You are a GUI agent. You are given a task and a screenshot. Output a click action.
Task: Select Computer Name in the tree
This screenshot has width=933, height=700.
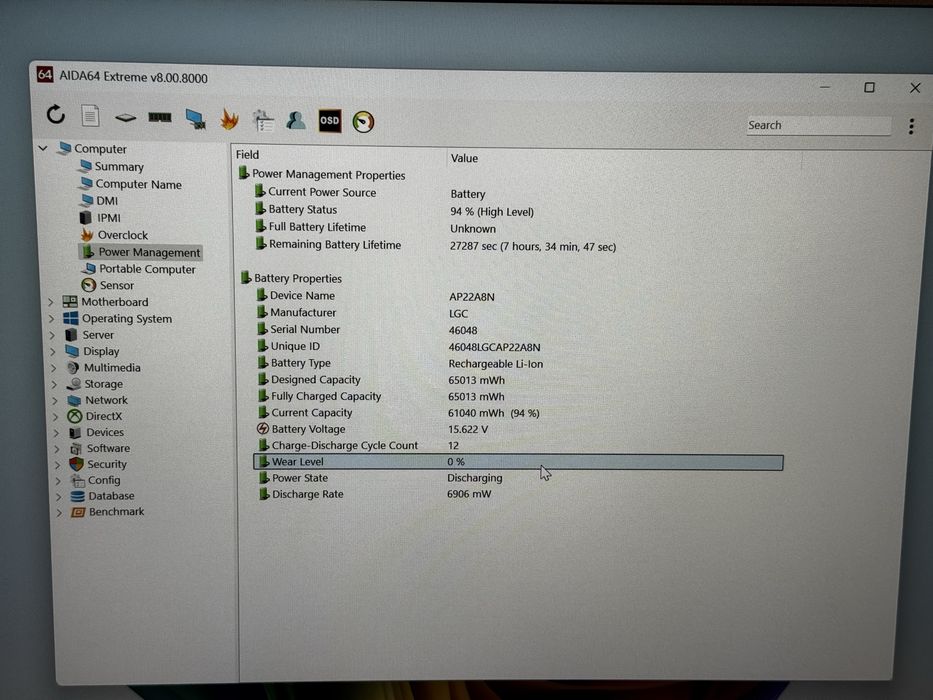point(130,184)
